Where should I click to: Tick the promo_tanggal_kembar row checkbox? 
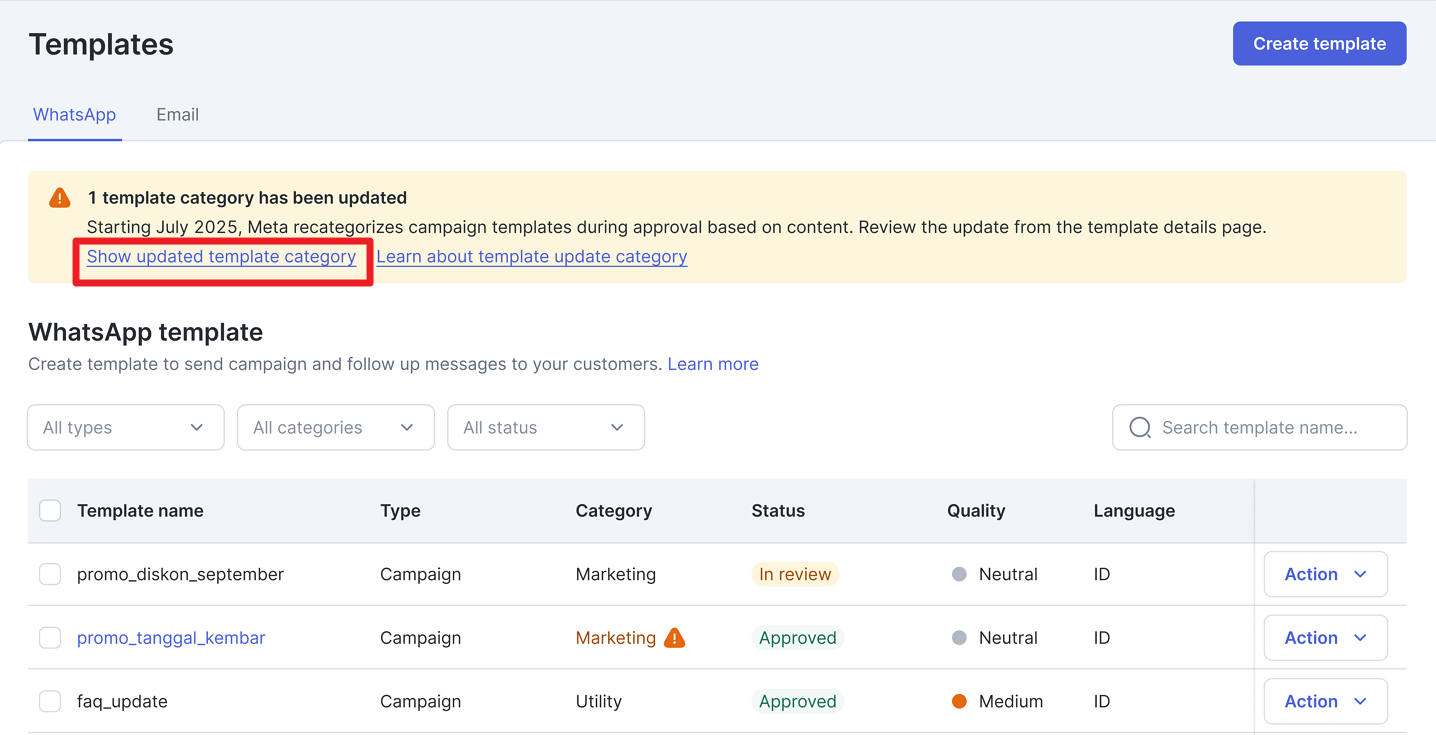pos(50,638)
